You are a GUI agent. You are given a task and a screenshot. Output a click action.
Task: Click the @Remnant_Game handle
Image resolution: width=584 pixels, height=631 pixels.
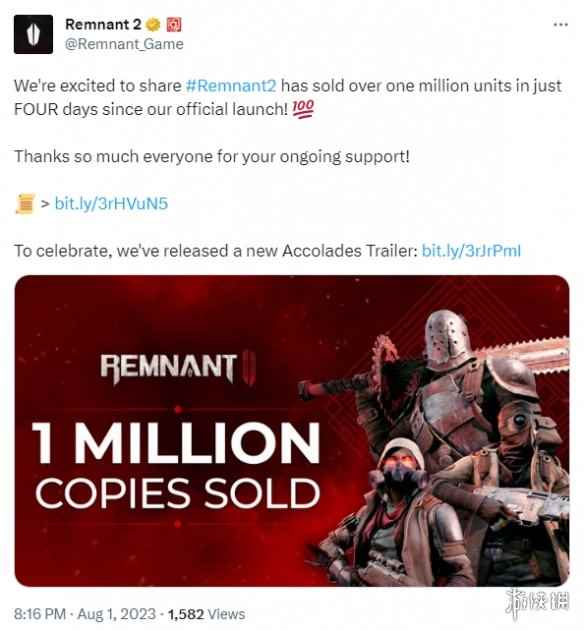pos(124,44)
